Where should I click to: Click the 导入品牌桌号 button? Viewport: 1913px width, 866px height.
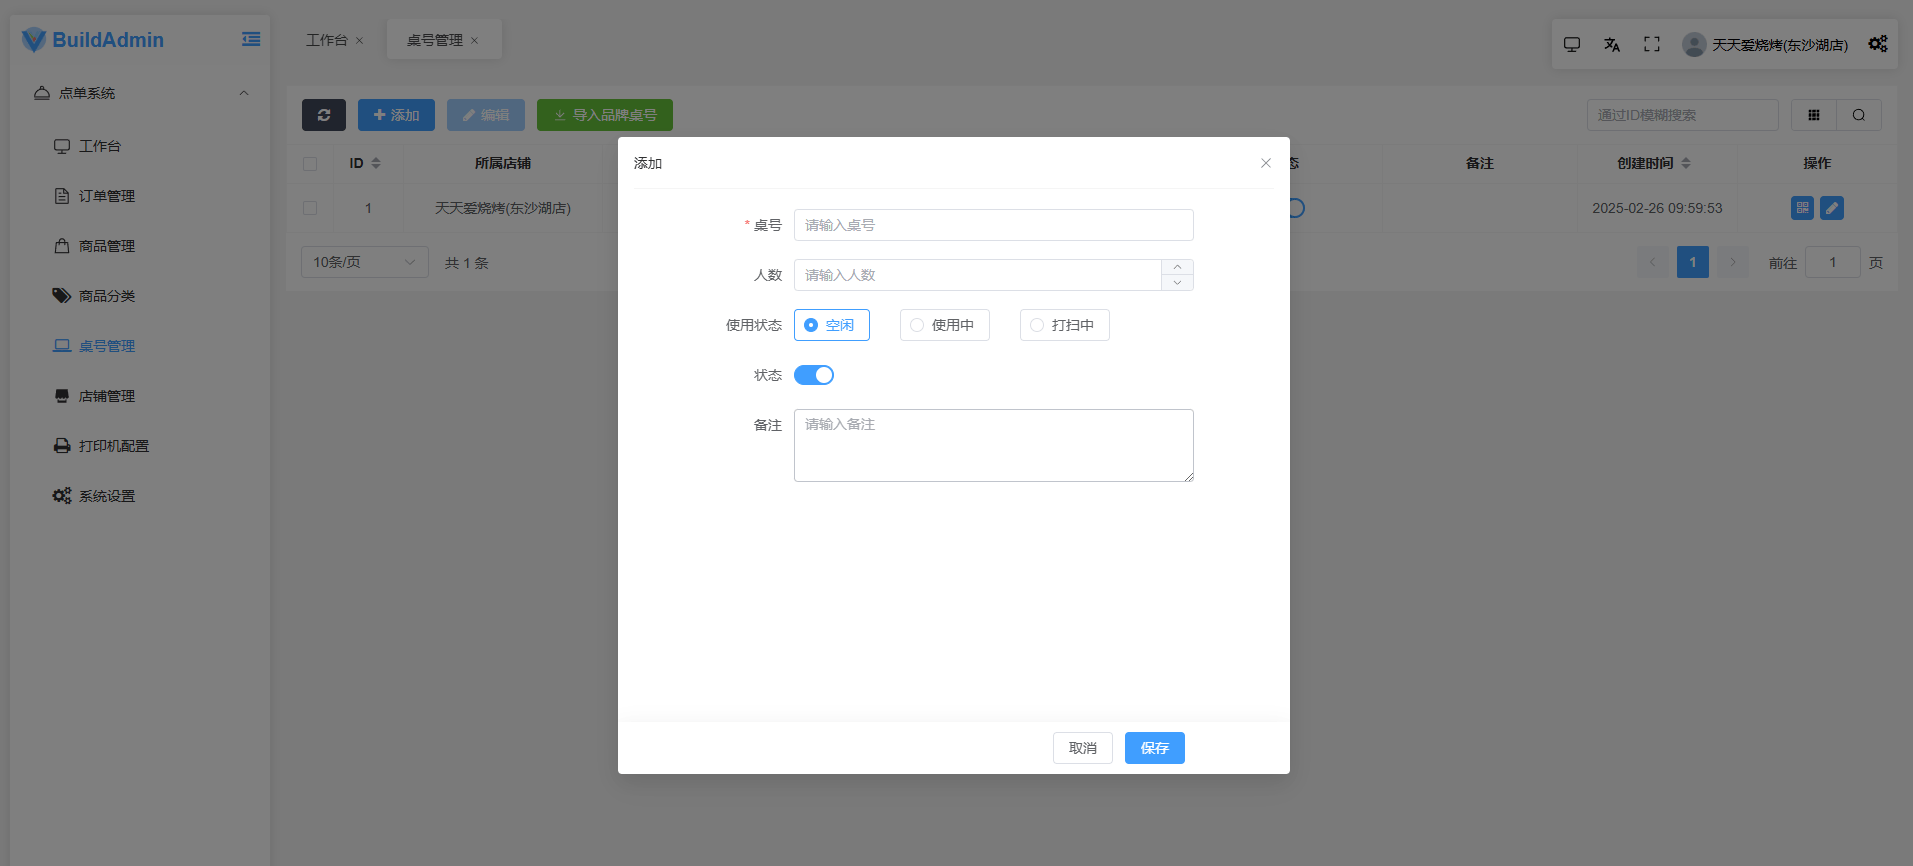click(x=605, y=115)
